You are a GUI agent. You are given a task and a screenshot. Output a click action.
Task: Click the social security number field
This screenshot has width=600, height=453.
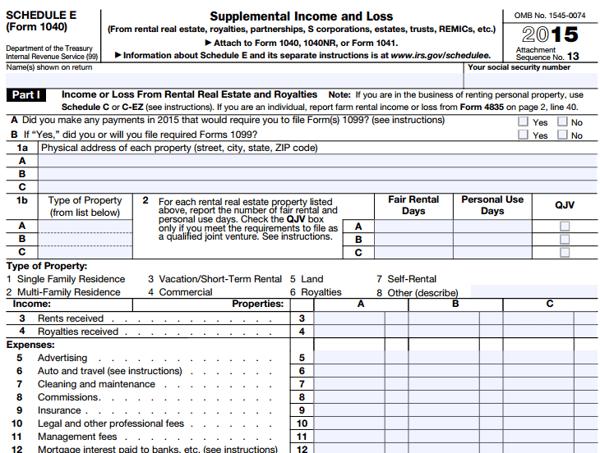coord(531,80)
